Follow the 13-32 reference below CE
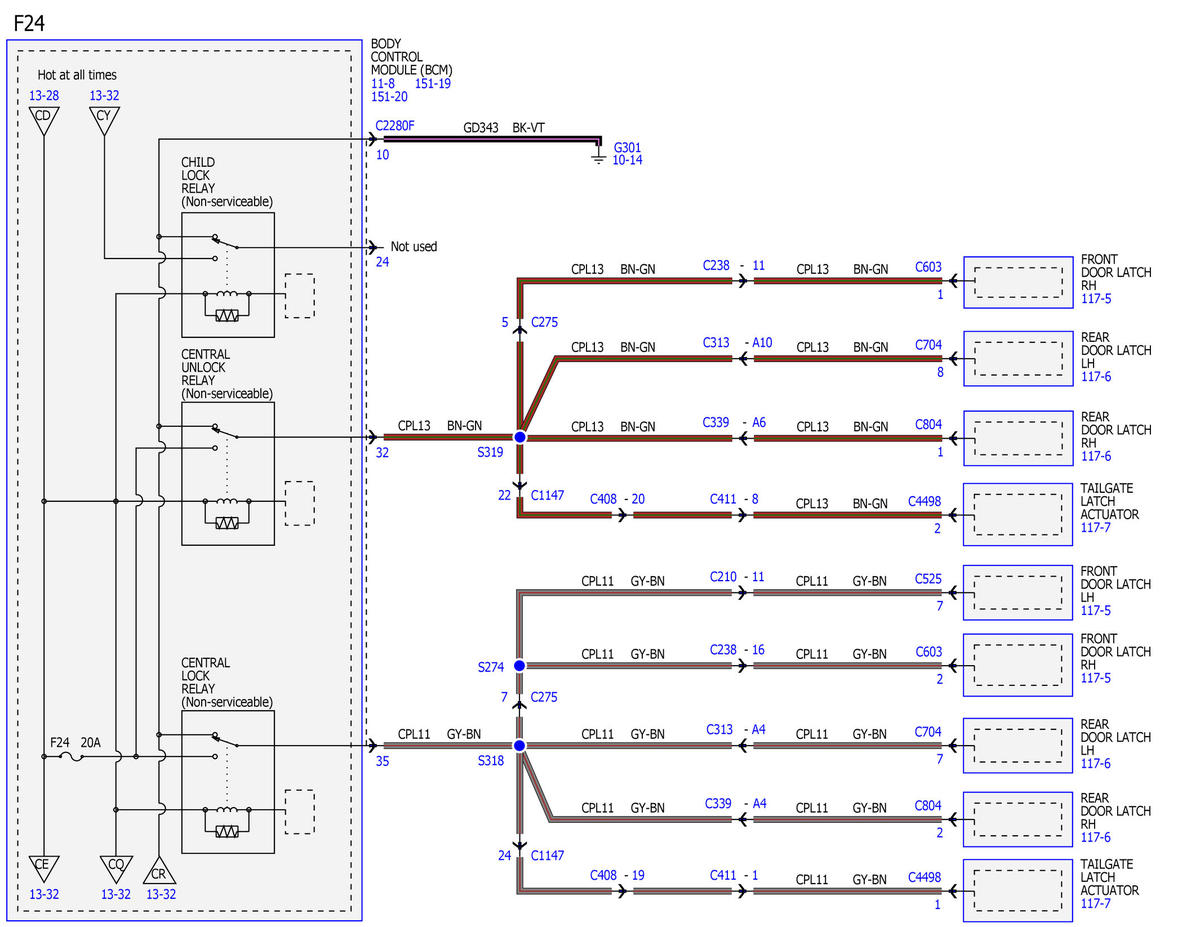 coord(44,894)
